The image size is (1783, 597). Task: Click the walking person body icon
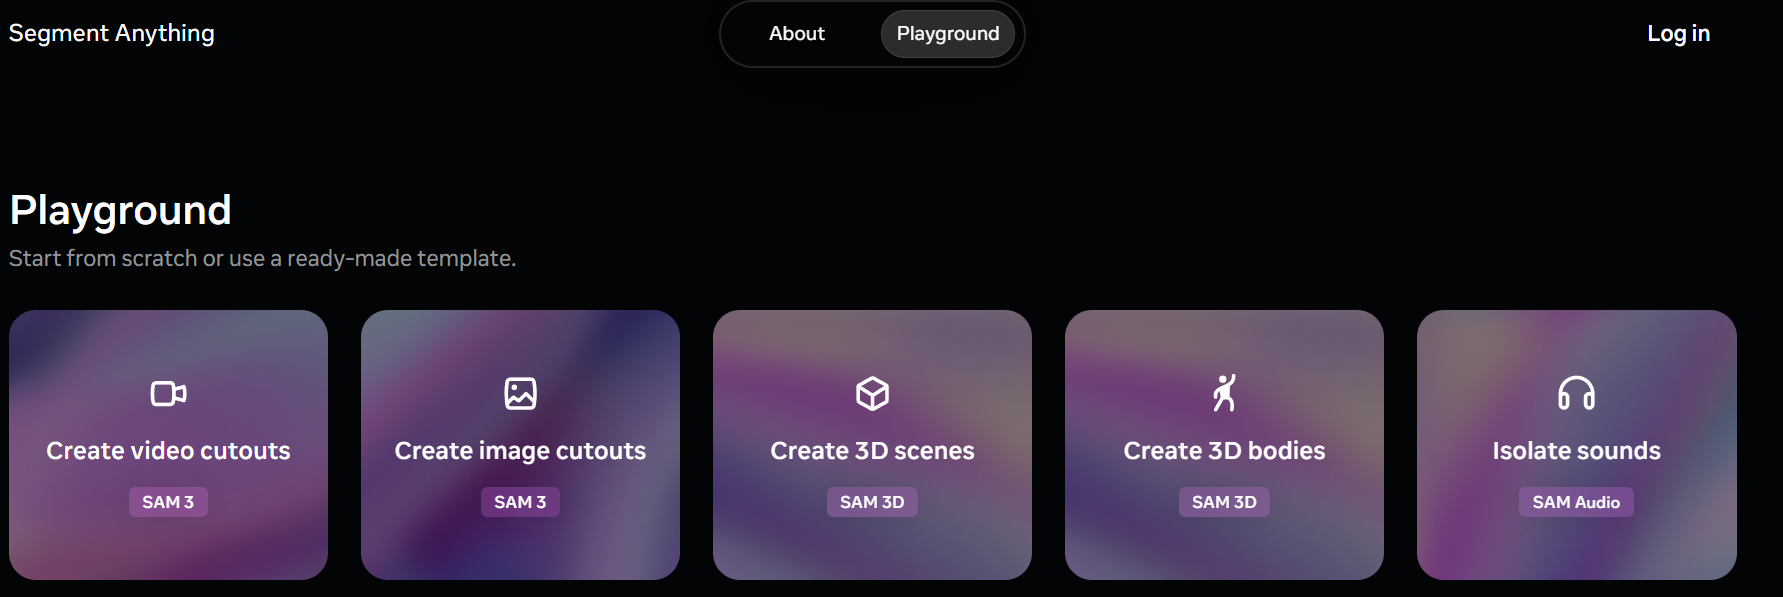point(1224,394)
